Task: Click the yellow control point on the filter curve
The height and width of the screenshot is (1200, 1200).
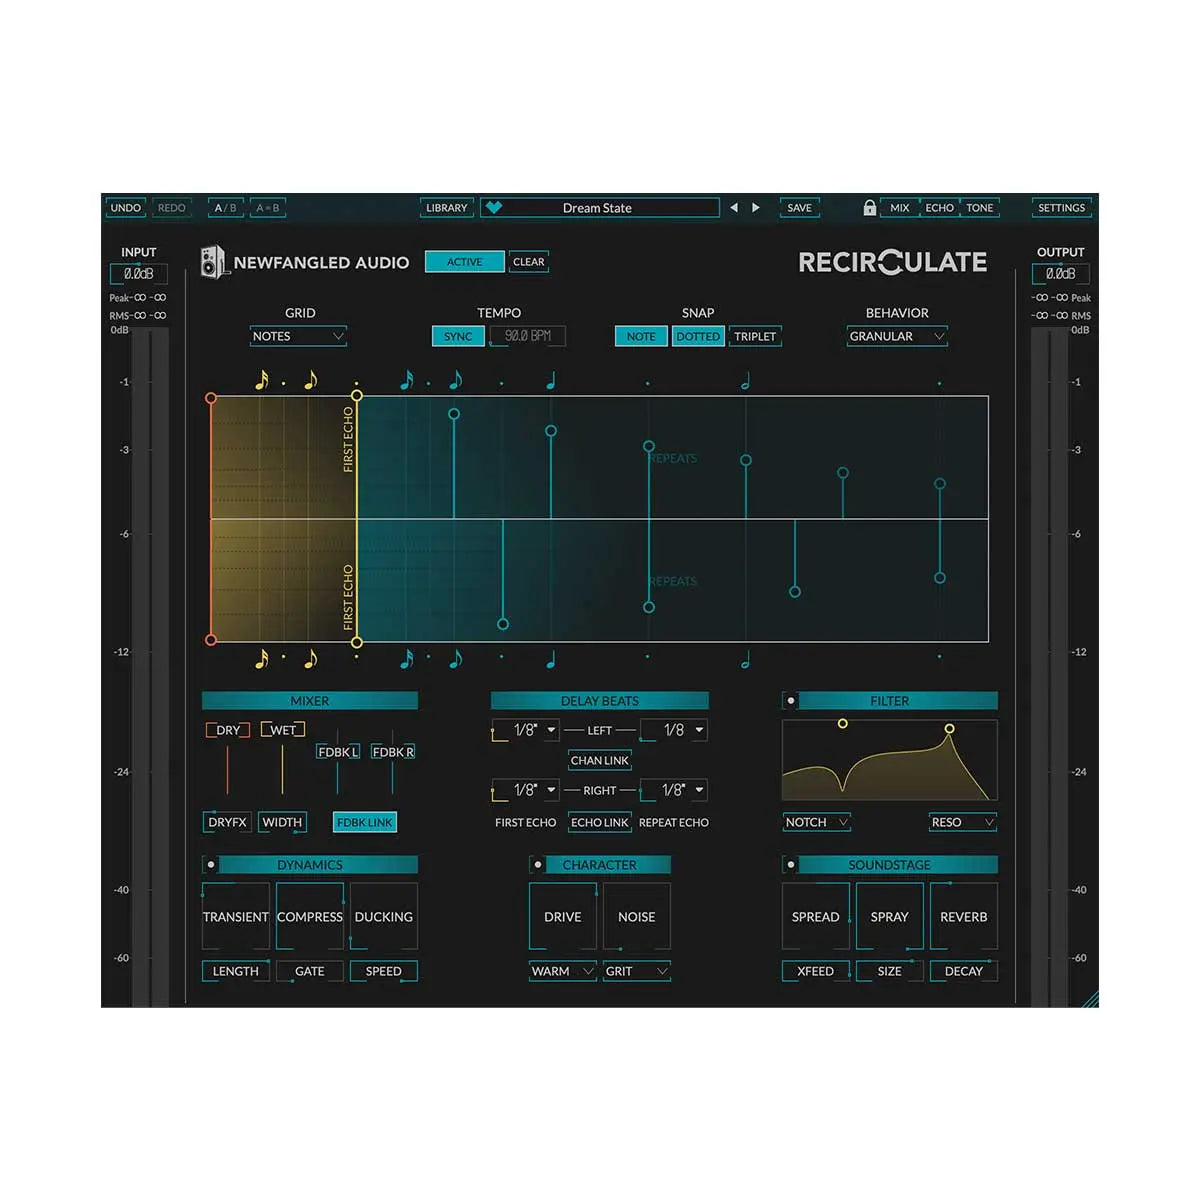Action: pyautogui.click(x=843, y=724)
